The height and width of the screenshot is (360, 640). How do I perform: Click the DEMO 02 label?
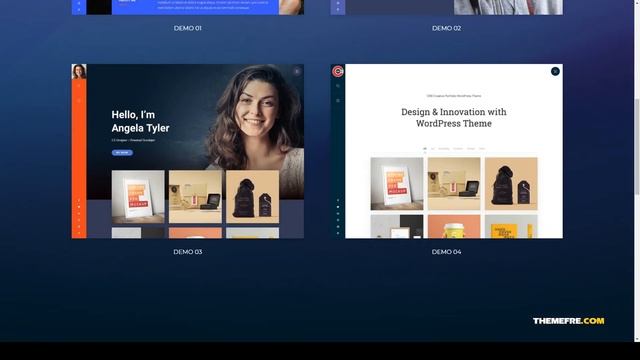tap(447, 28)
